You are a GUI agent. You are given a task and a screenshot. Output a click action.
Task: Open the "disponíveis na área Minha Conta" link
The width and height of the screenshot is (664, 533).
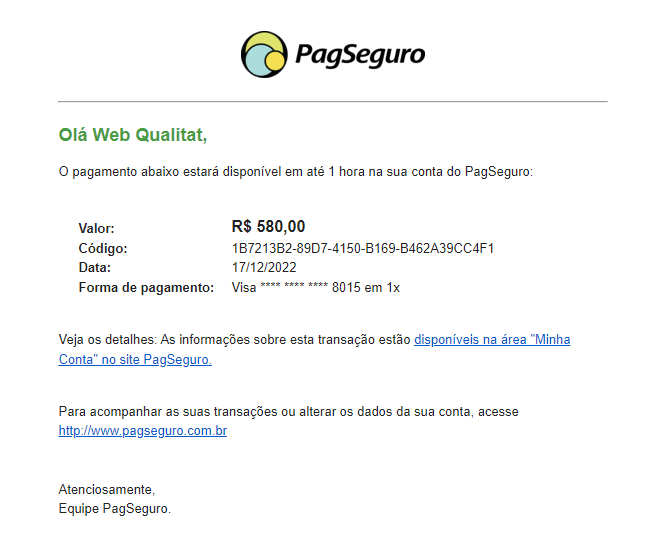[x=314, y=349]
